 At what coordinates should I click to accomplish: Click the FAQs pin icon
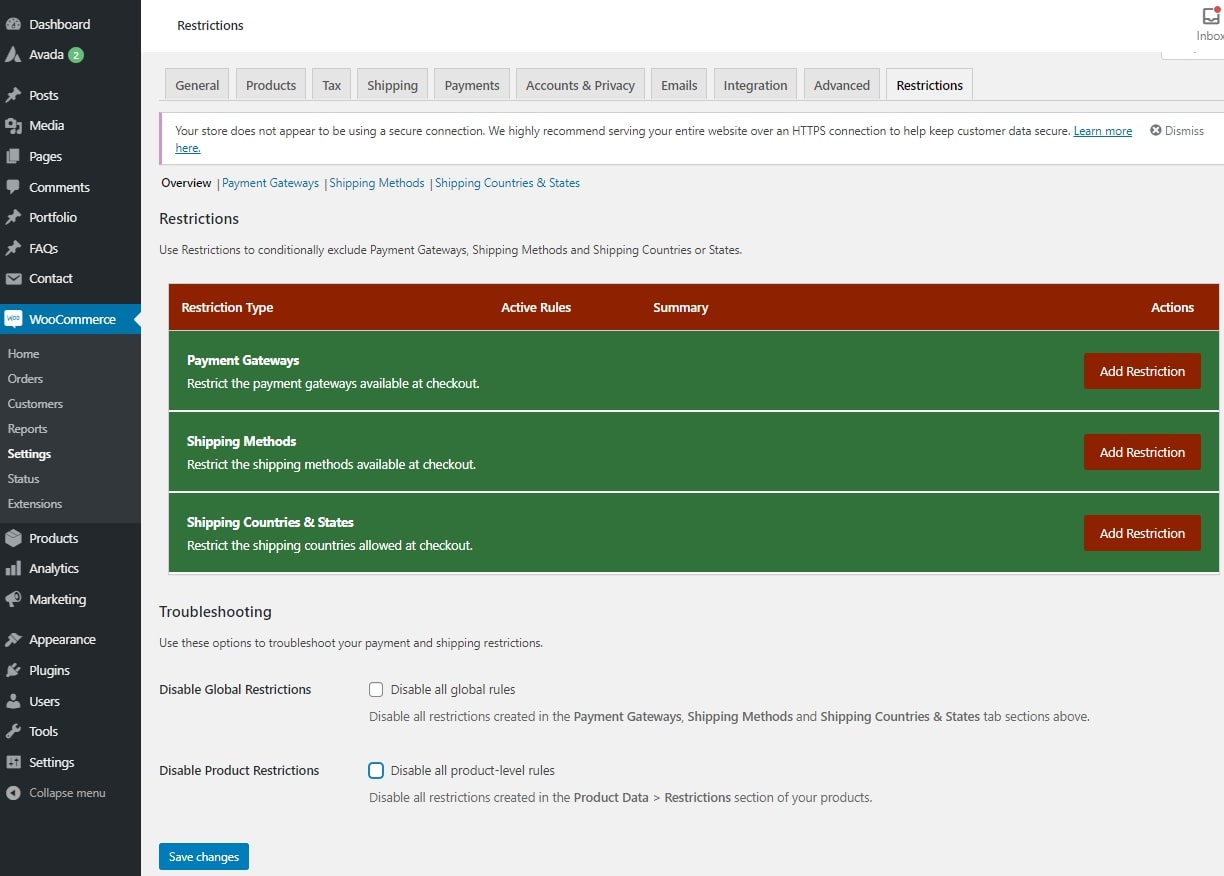[13, 248]
